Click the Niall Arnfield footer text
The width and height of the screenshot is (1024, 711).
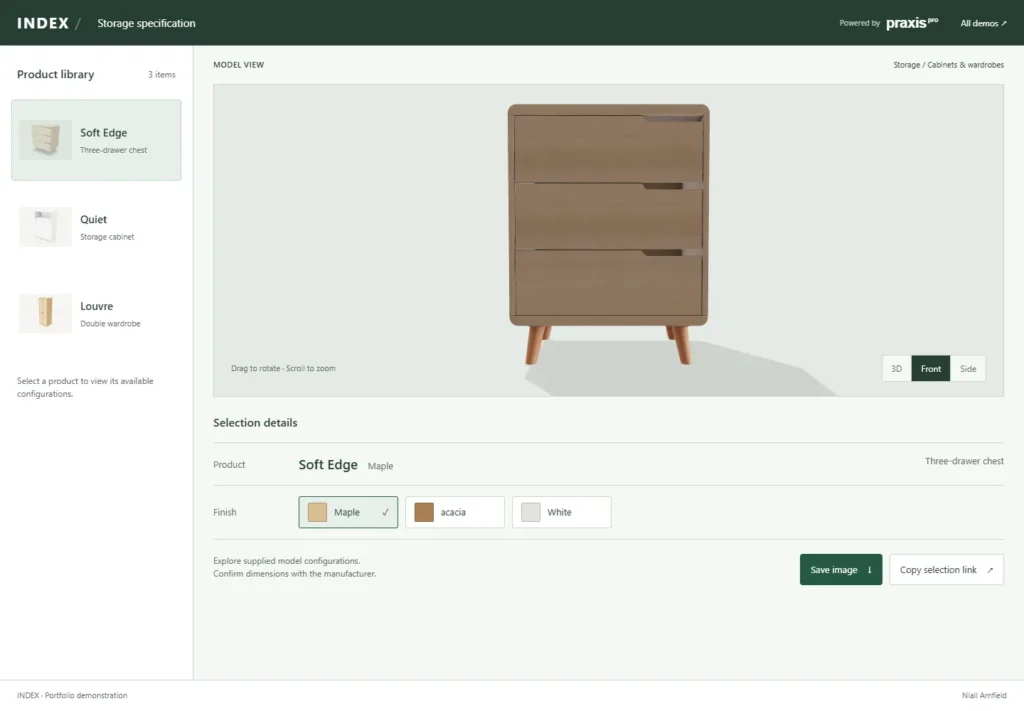984,695
